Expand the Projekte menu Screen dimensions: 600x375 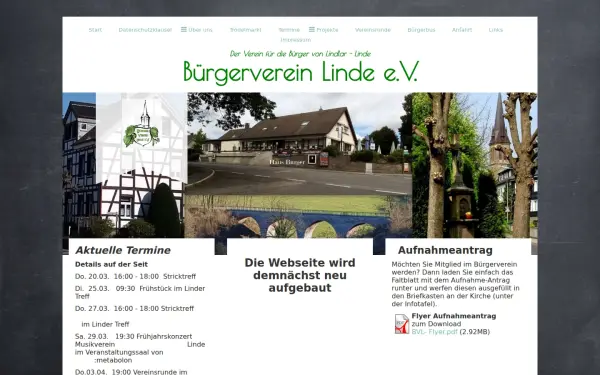tap(327, 30)
